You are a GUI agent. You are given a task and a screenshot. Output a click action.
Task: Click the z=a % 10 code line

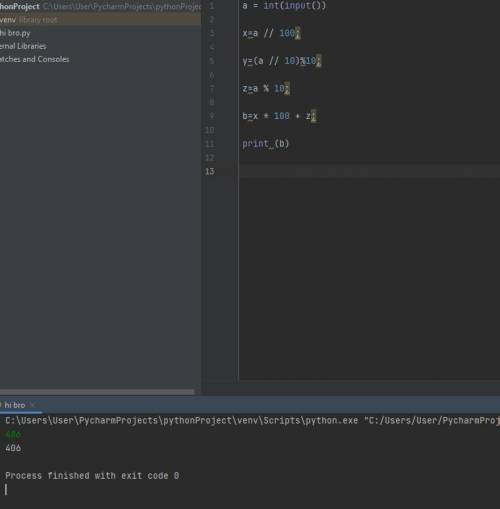pyautogui.click(x=266, y=89)
